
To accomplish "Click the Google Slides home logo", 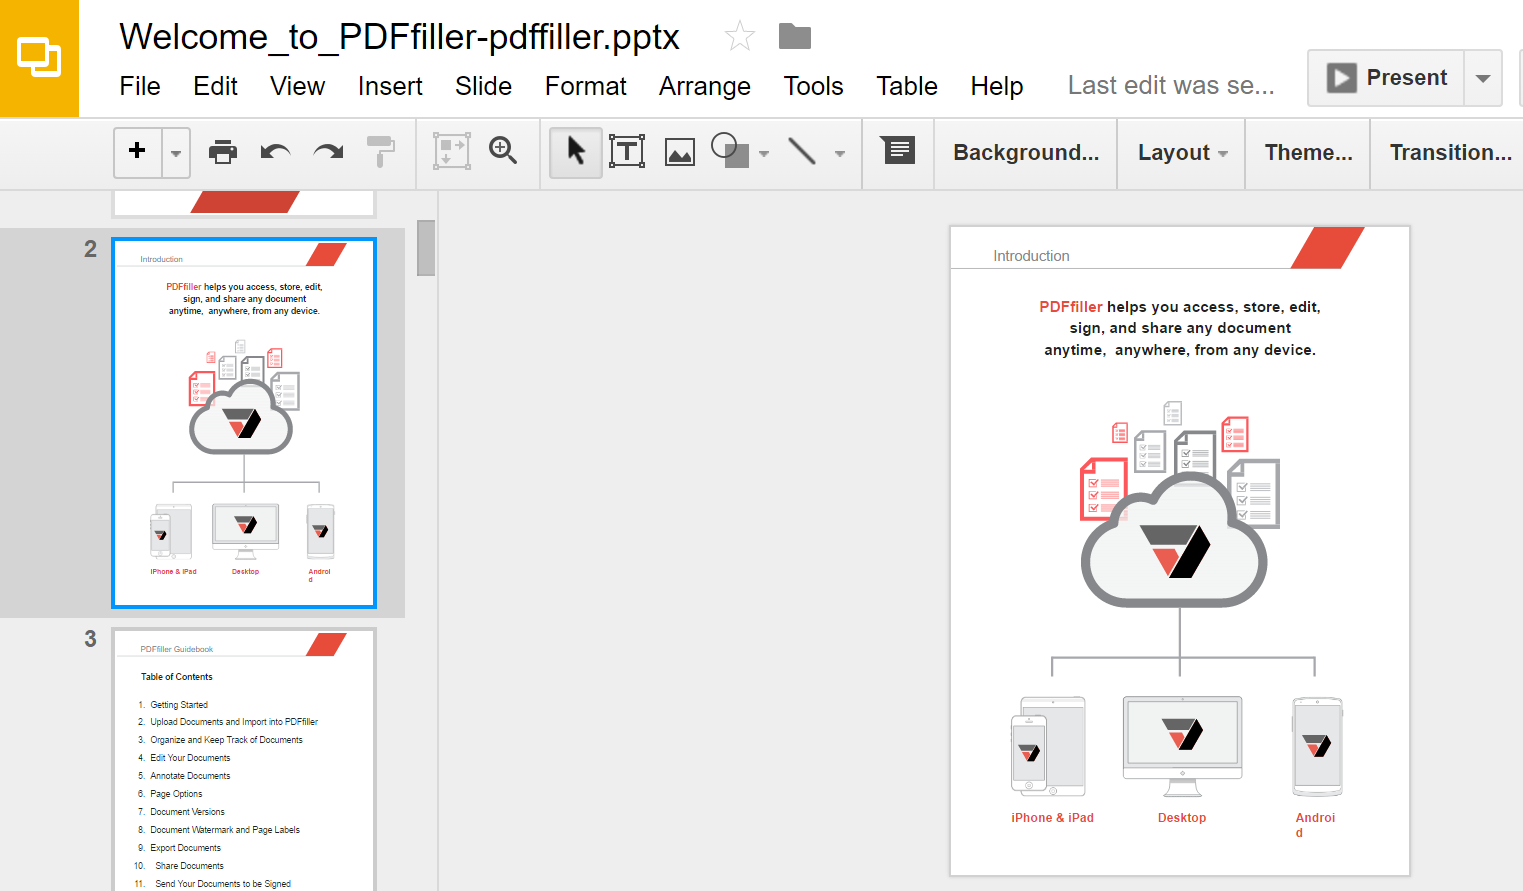I will click(39, 58).
